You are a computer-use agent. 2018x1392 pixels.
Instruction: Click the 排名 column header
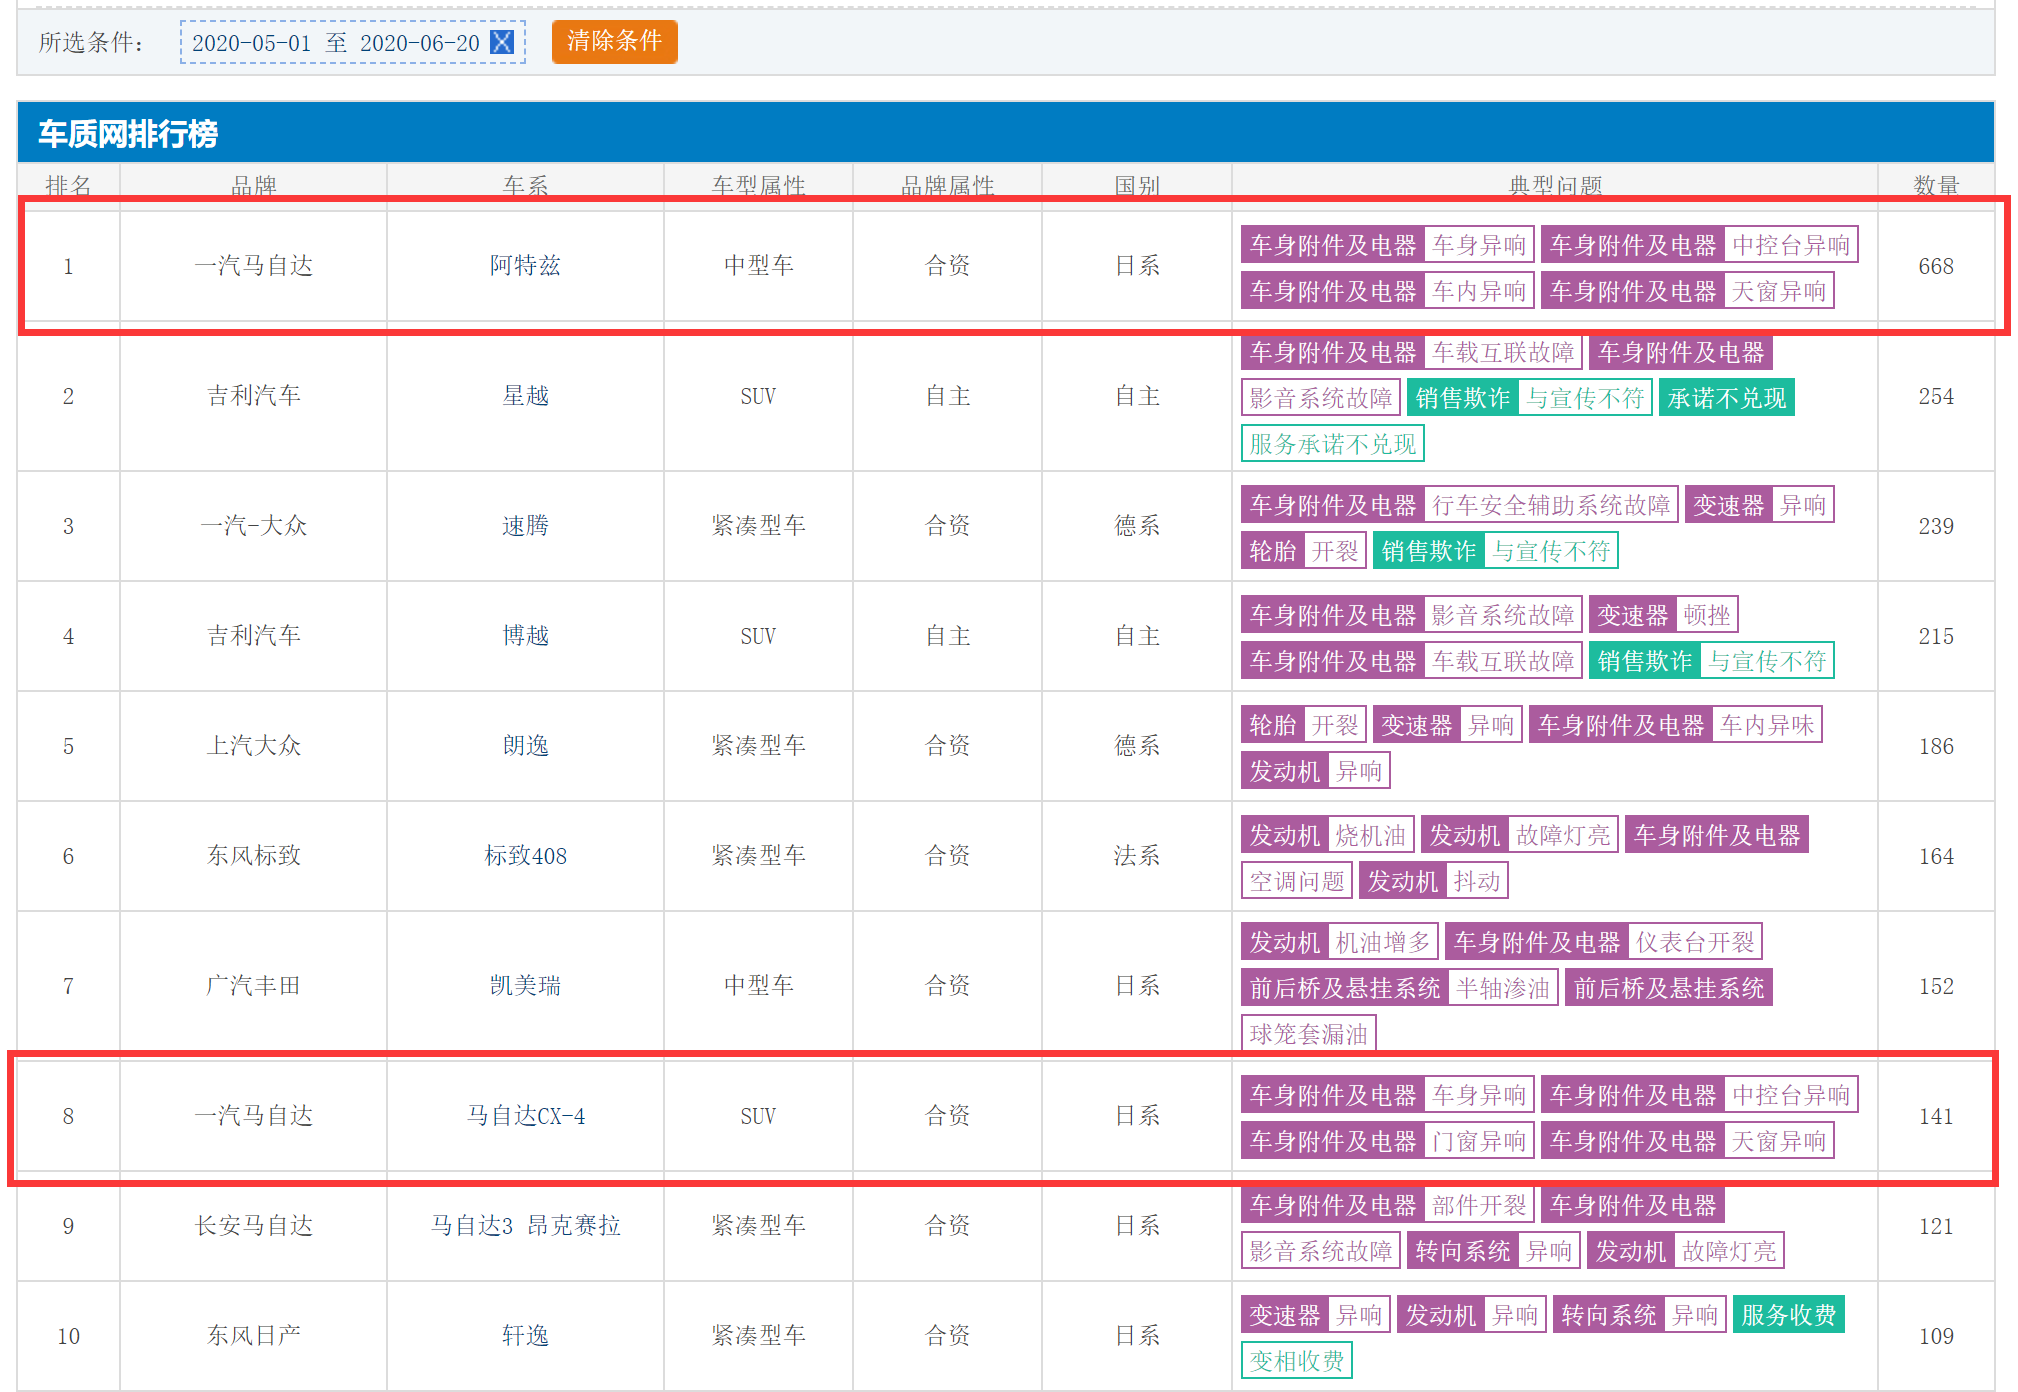pos(68,185)
